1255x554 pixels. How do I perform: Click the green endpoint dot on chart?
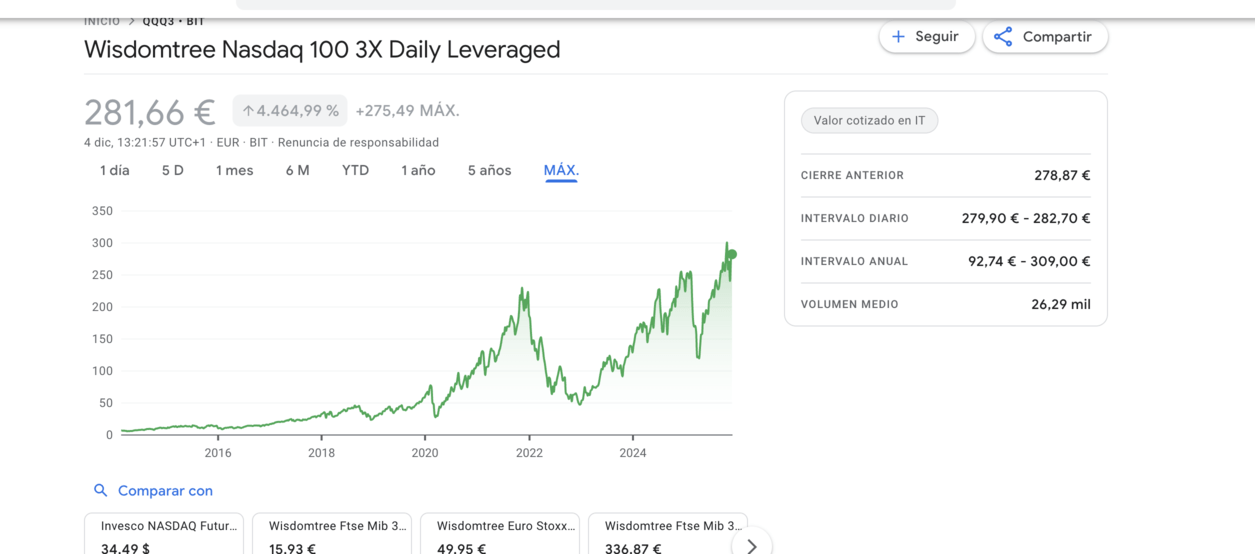[731, 255]
